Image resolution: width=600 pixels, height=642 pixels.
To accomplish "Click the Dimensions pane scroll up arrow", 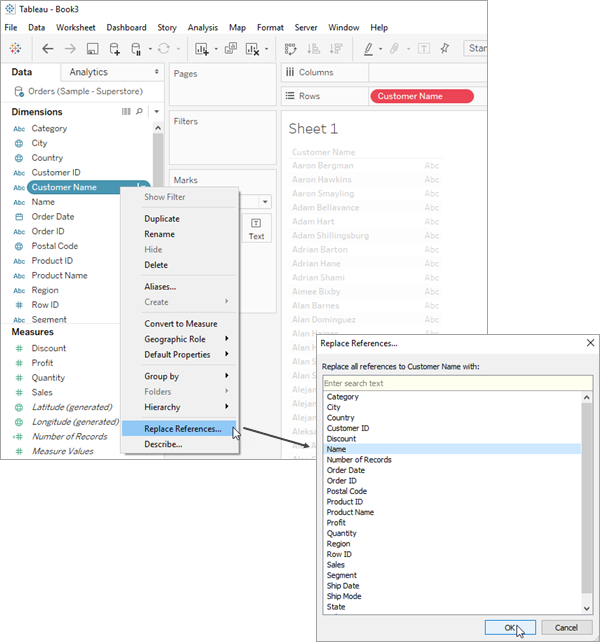I will pos(158,128).
